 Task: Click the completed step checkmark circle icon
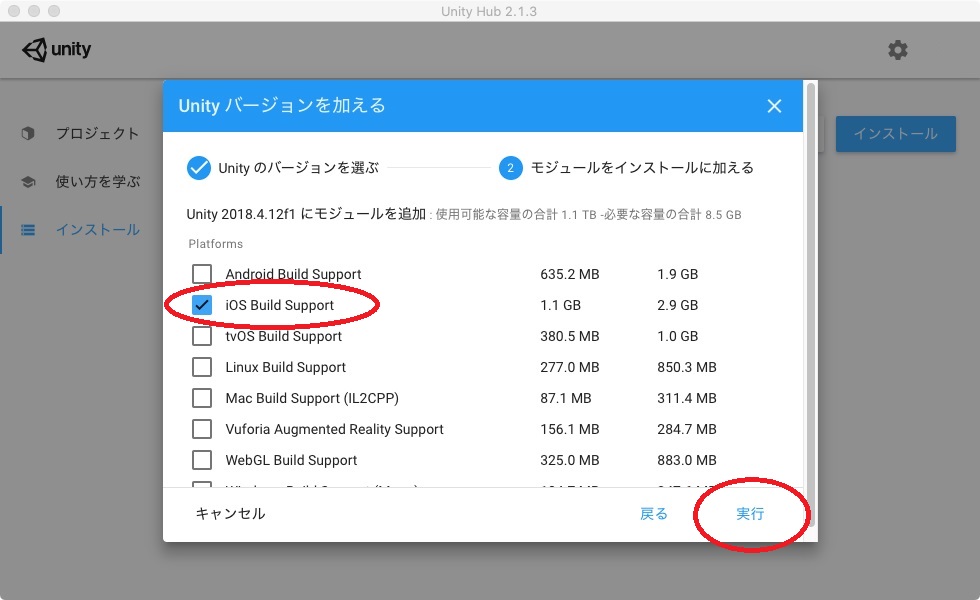(x=199, y=168)
